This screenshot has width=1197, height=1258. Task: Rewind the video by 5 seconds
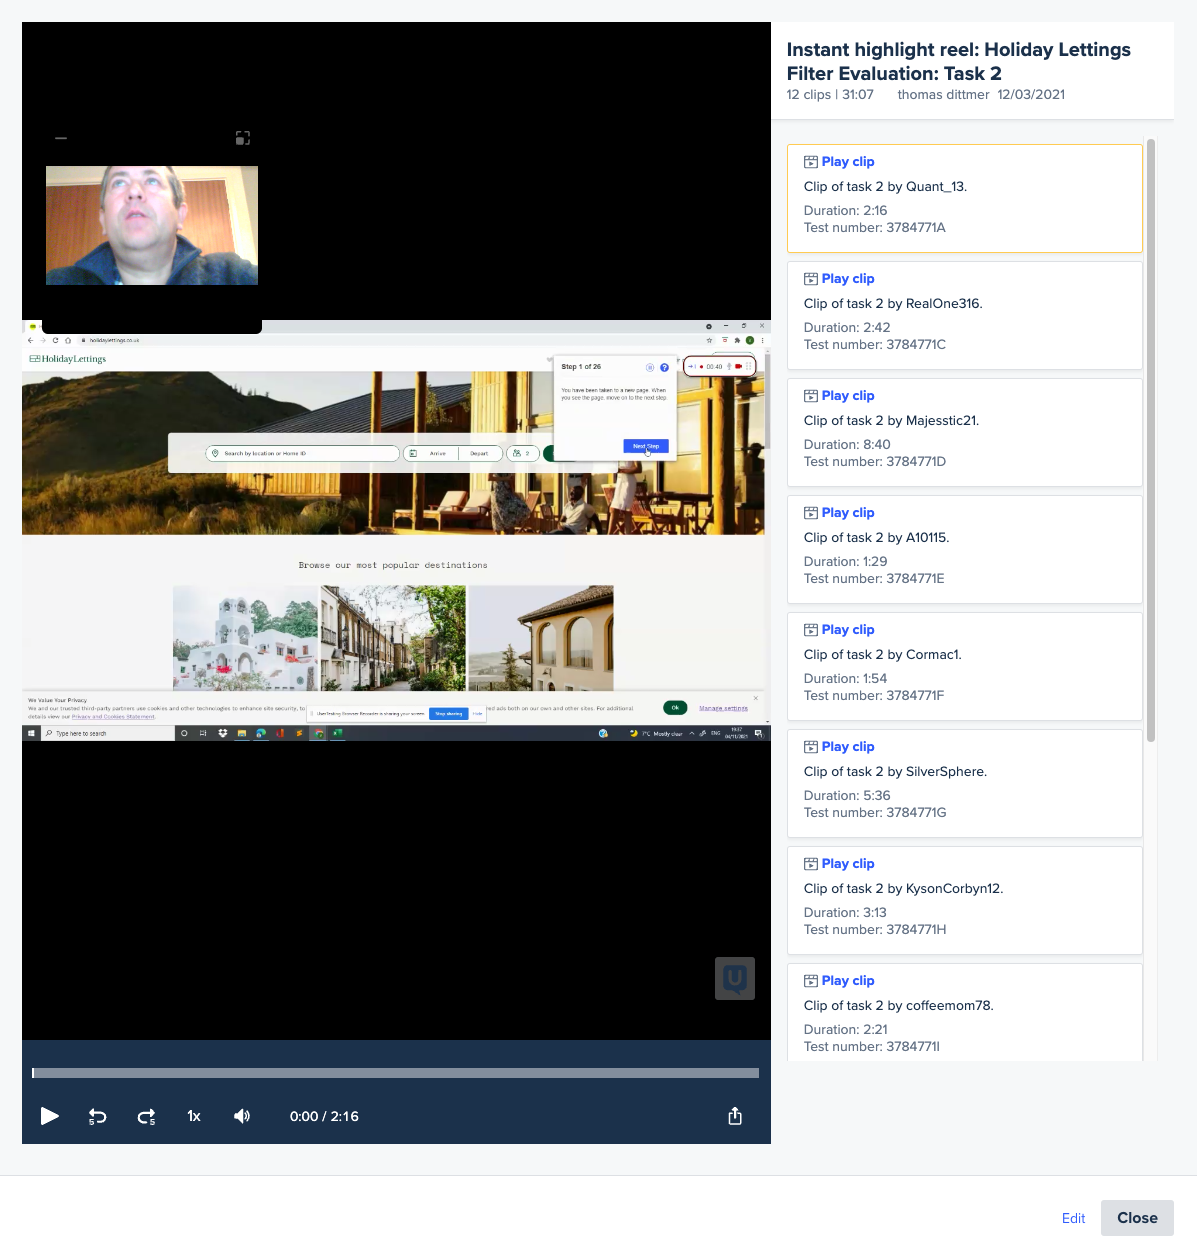pyautogui.click(x=97, y=1116)
